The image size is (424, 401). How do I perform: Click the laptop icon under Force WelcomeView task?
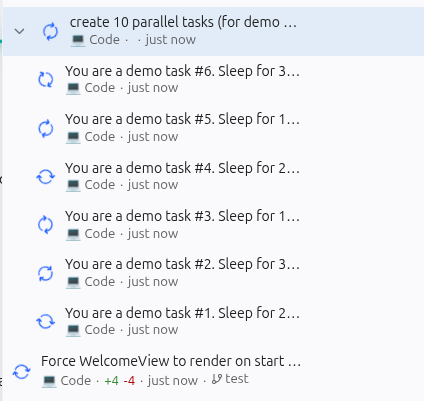(x=49, y=381)
